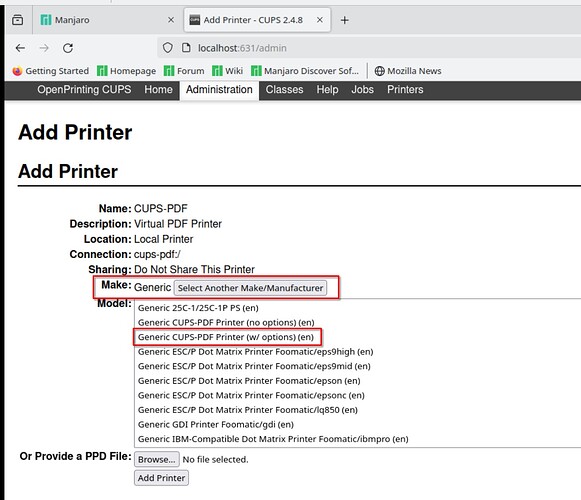The width and height of the screenshot is (581, 500).
Task: Open the Wiki bookmark
Action: (228, 71)
